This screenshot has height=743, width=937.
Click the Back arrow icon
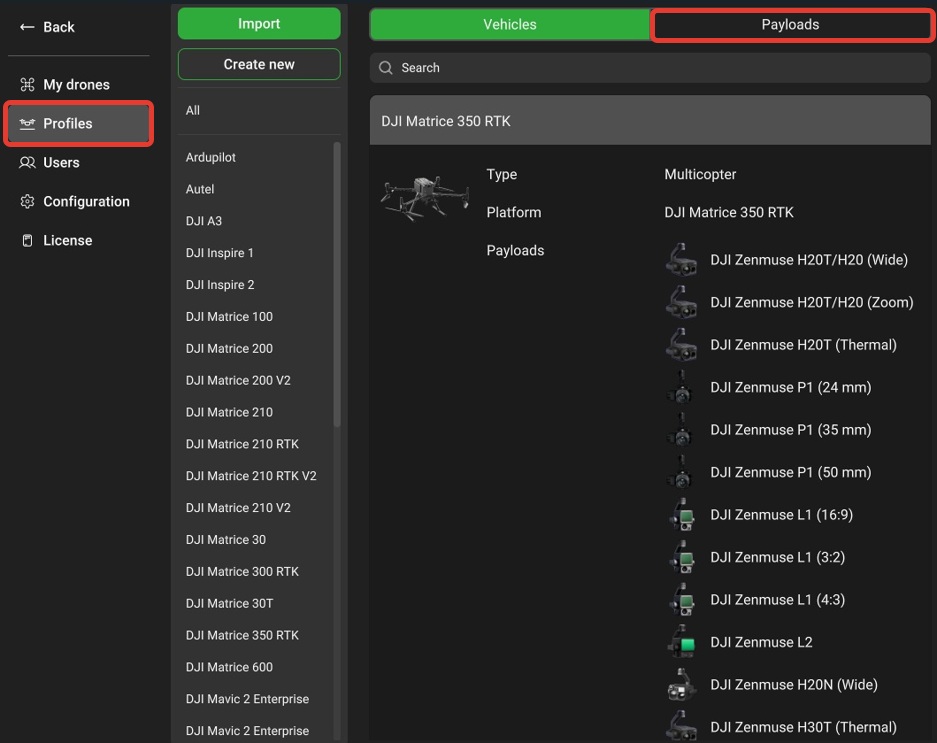click(27, 27)
